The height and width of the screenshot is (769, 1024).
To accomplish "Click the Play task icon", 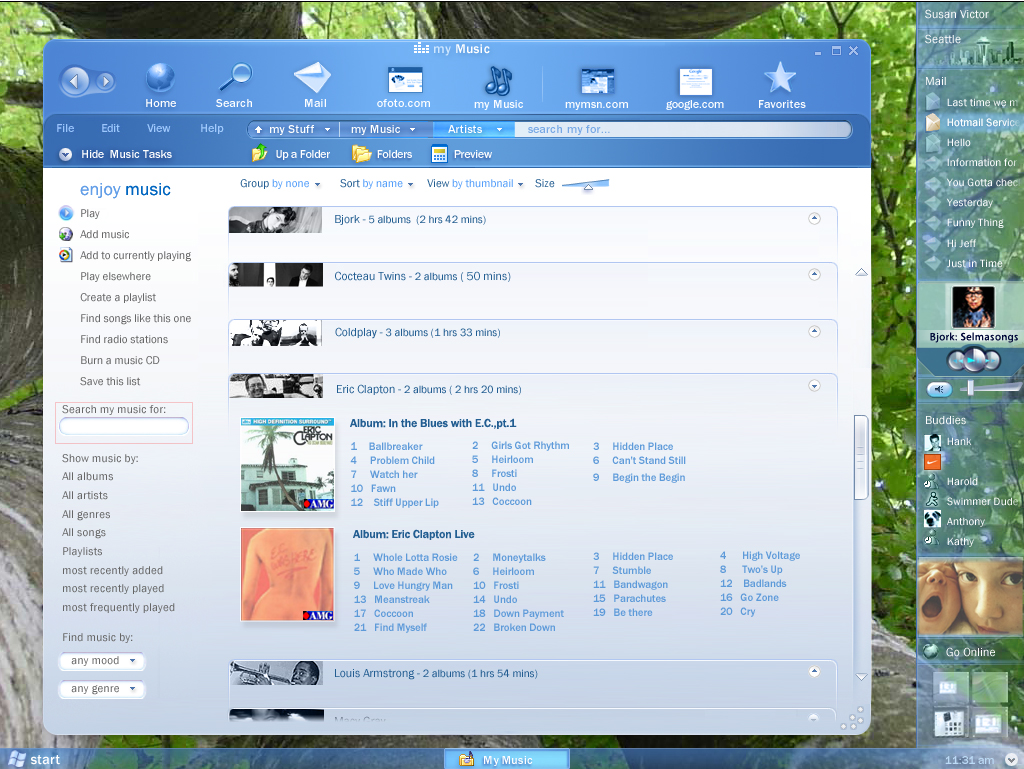I will click(66, 213).
